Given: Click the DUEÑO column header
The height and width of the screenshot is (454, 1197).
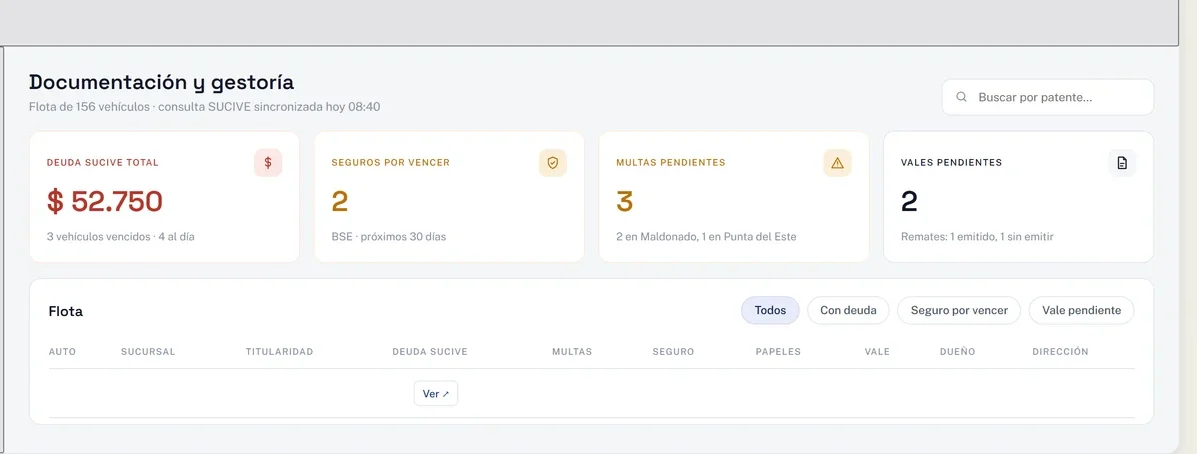Looking at the screenshot, I should [x=958, y=352].
